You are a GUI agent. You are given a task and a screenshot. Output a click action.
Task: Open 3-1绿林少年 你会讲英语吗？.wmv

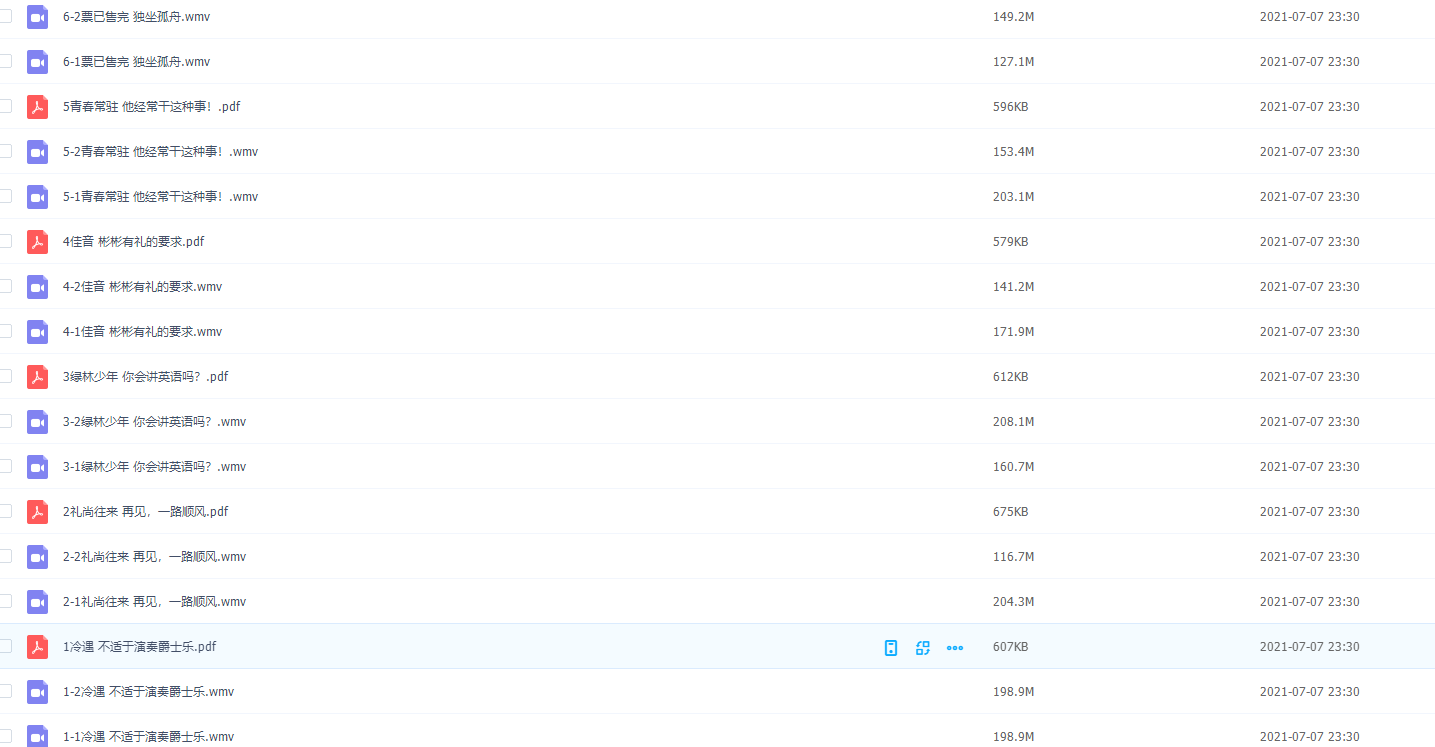click(154, 467)
